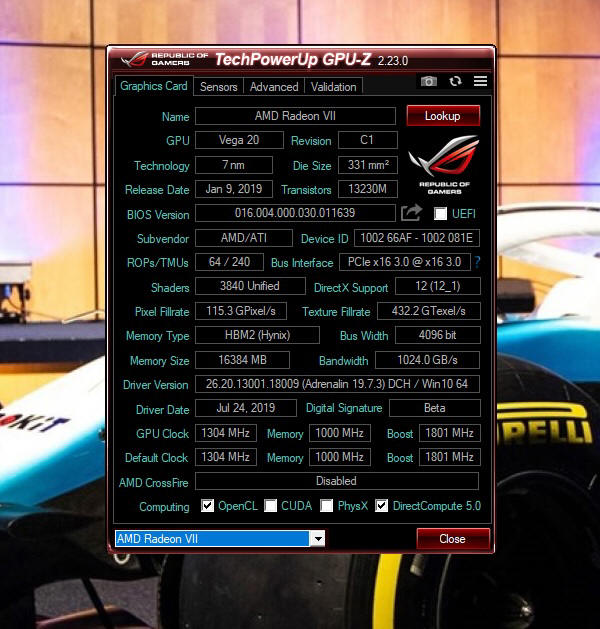Open the Advanced tab
The height and width of the screenshot is (629, 600).
click(x=274, y=87)
